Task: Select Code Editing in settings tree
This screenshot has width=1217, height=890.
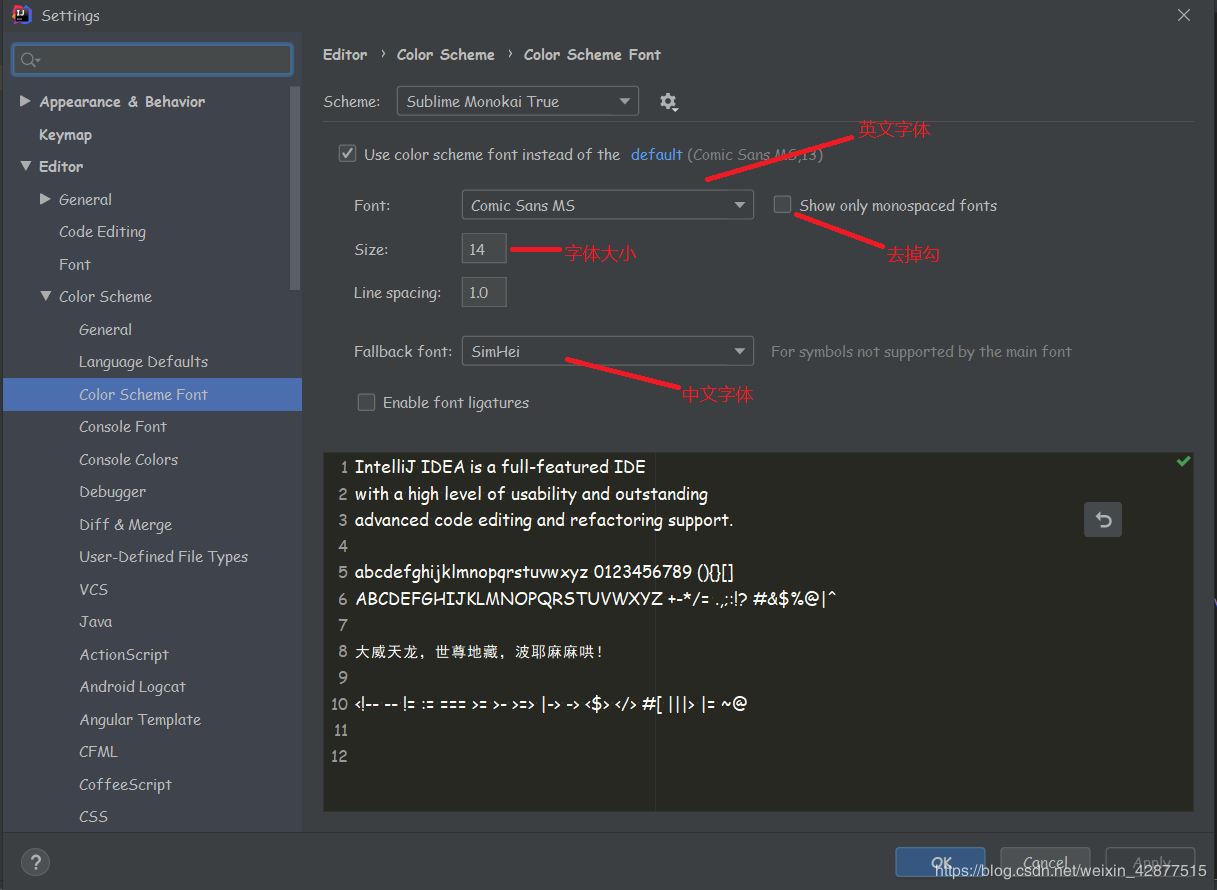Action: click(x=102, y=231)
